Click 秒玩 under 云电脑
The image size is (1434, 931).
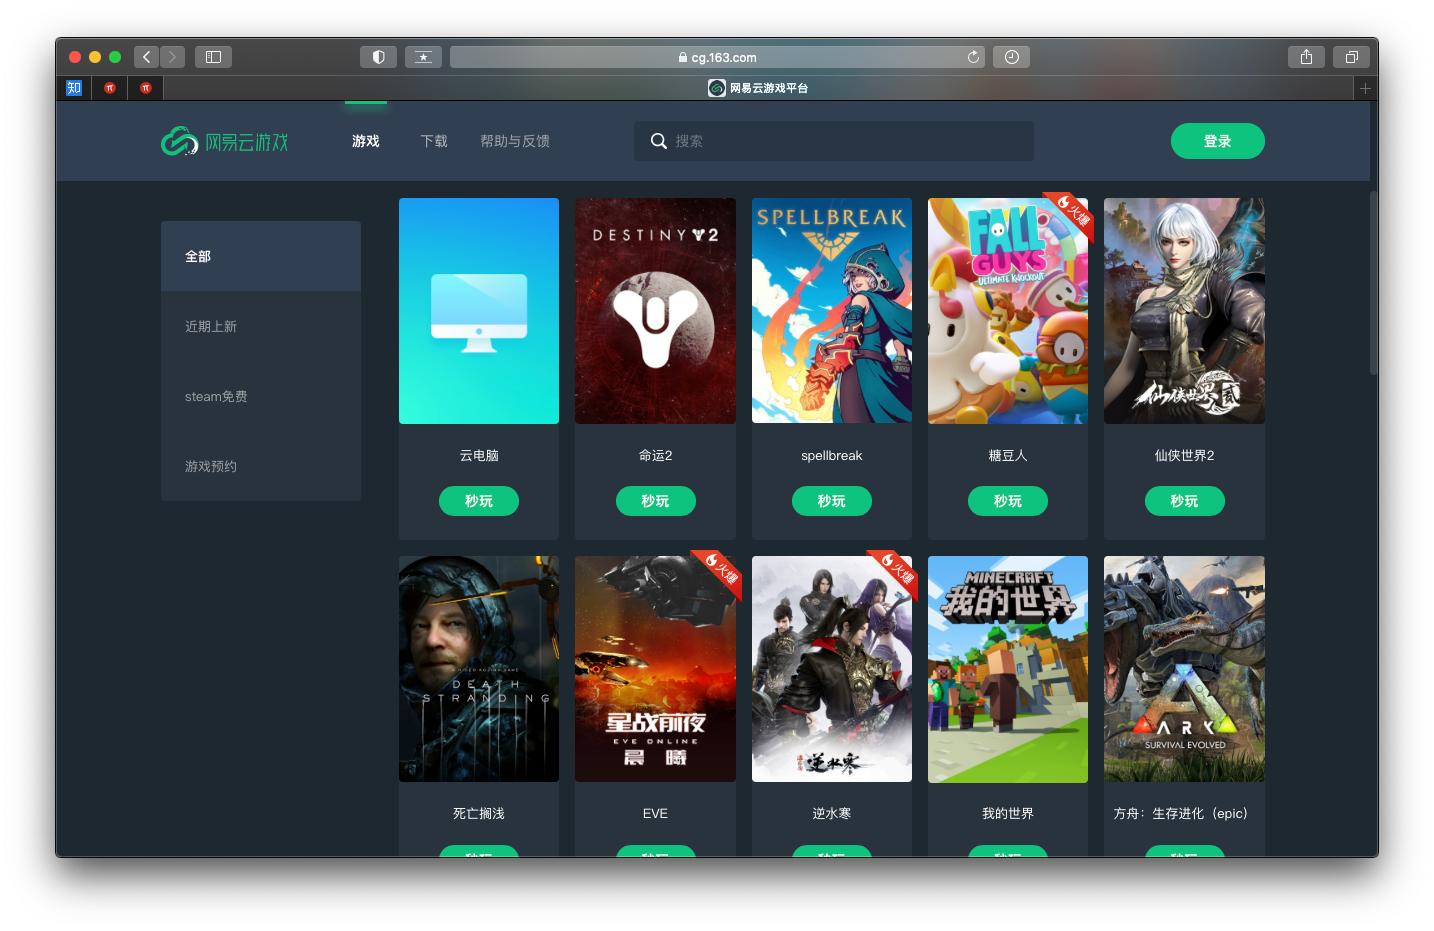click(x=479, y=501)
